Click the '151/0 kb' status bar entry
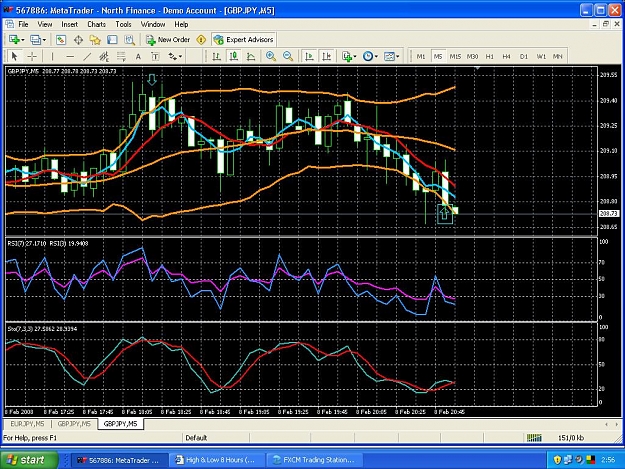Image resolution: width=625 pixels, height=469 pixels. [x=571, y=438]
